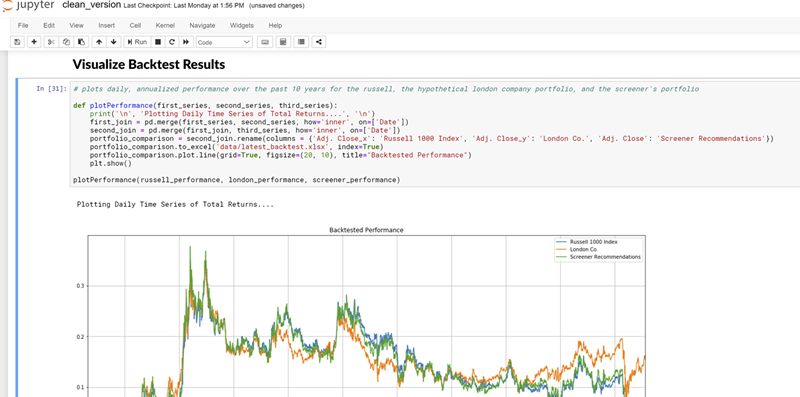The width and height of the screenshot is (800, 397).
Task: Click inside the plotPerformance code cell
Action: (x=434, y=134)
